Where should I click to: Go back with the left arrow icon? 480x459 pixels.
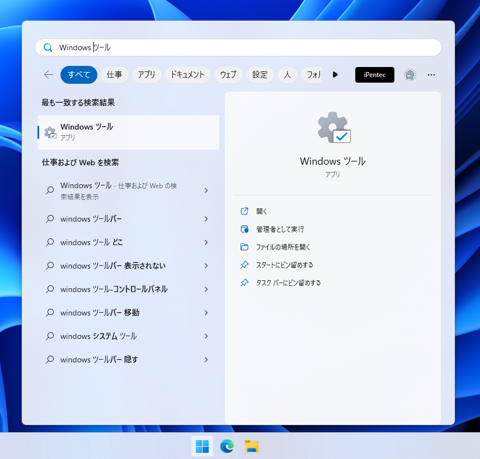coord(49,75)
